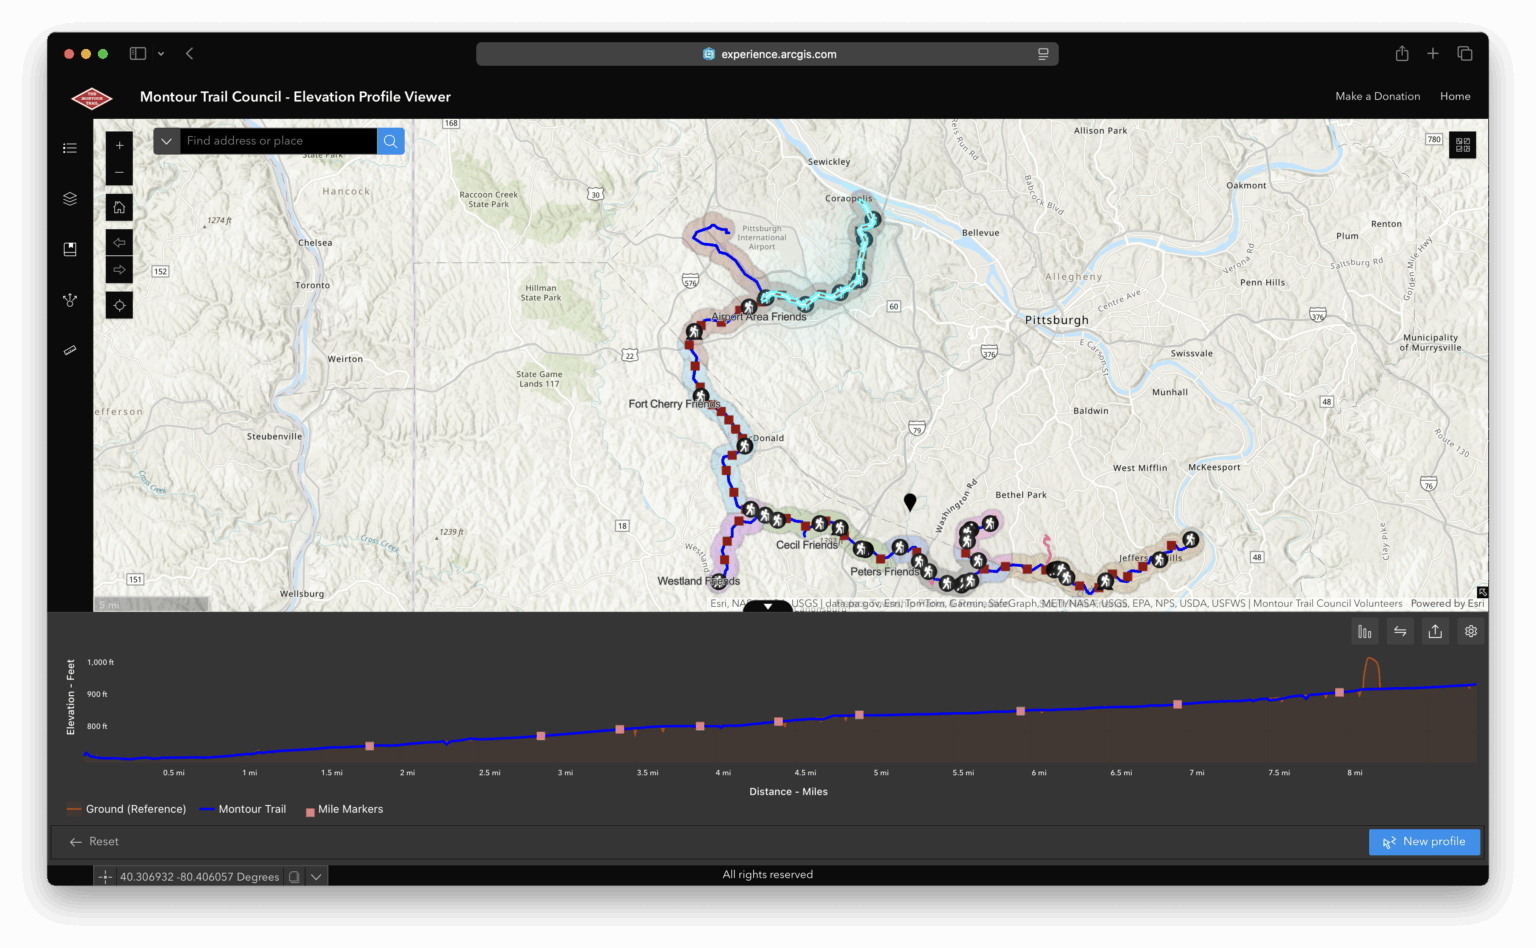
Task: Click the find-my-location crosshair button
Action: (x=119, y=305)
